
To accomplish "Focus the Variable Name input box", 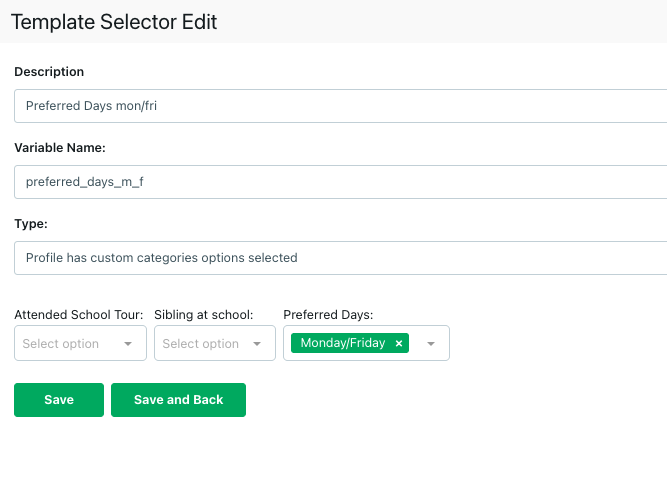I will (x=340, y=182).
